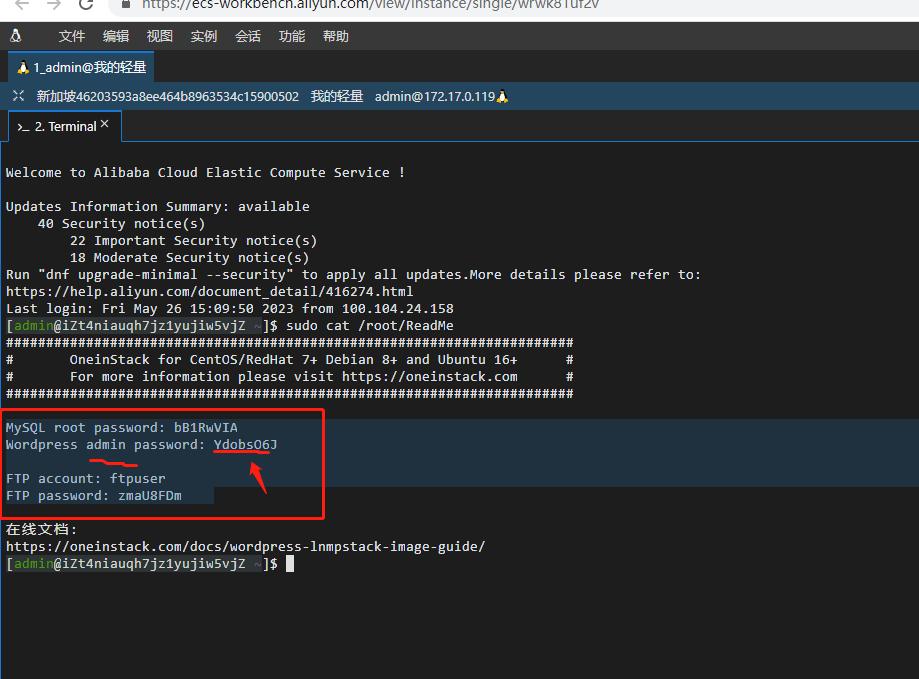Viewport: 919px width, 679px height.
Task: Switch to the 1_admin@我的轻量 session tab
Action: point(81,67)
